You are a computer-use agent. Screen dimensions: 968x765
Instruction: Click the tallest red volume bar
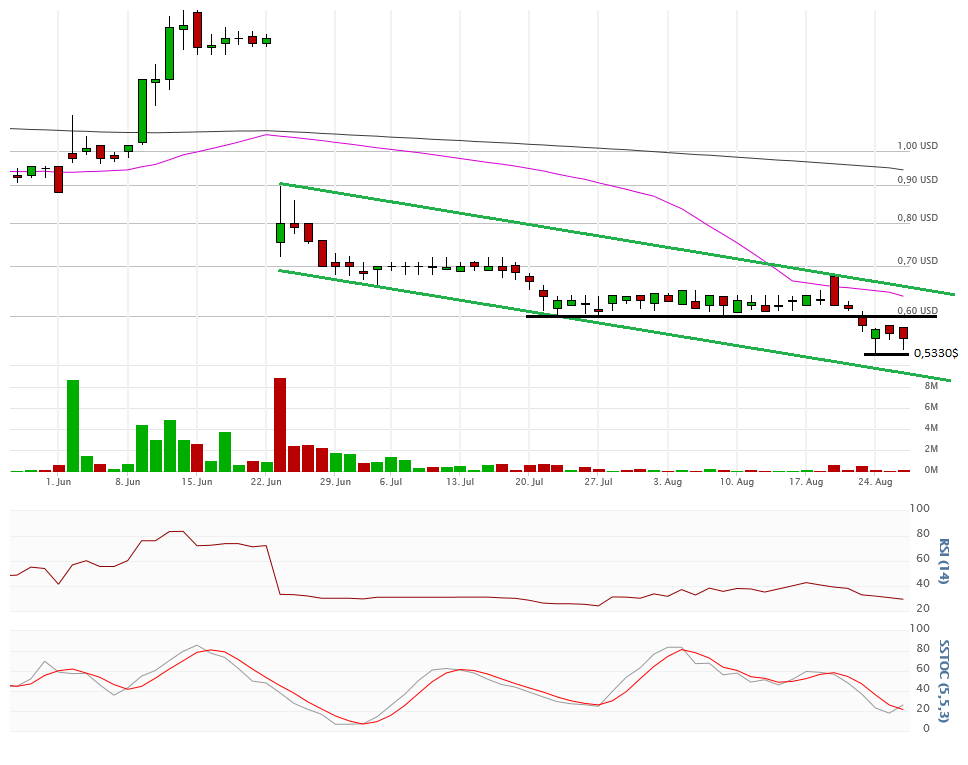point(280,424)
